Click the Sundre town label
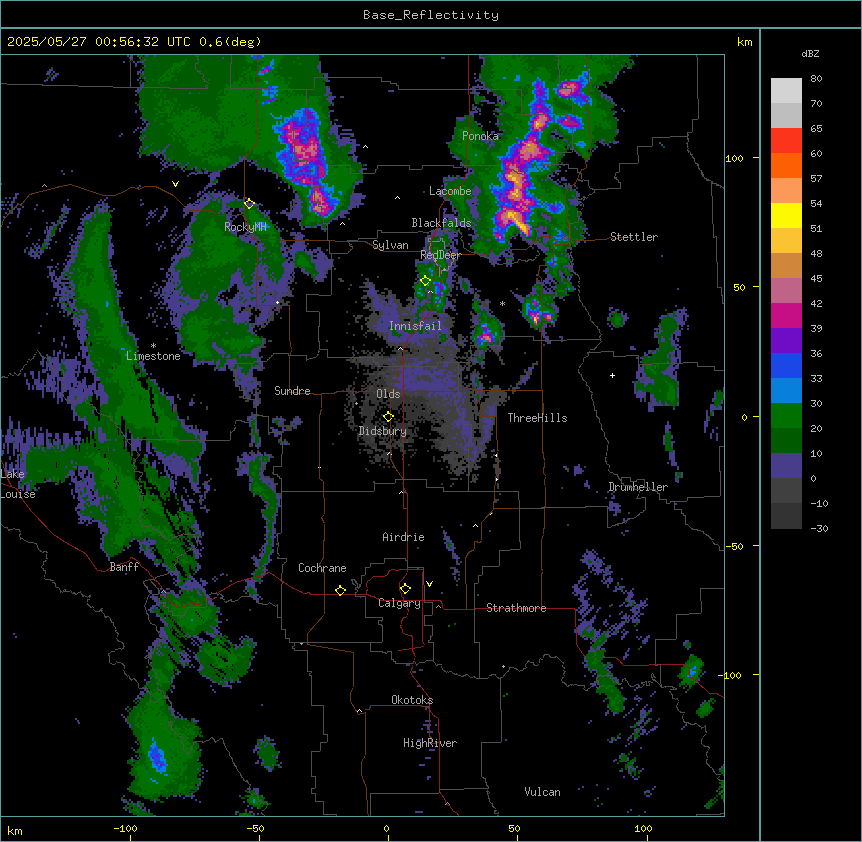862x842 pixels. coord(292,391)
